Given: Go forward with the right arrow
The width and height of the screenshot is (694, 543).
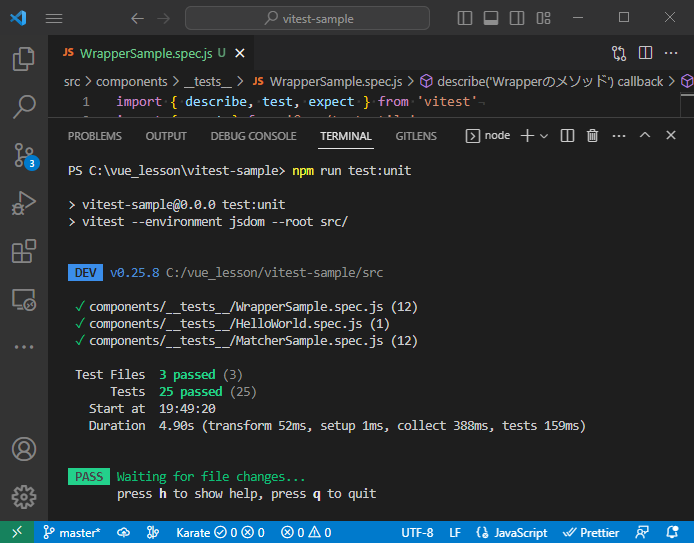Looking at the screenshot, I should tap(163, 19).
